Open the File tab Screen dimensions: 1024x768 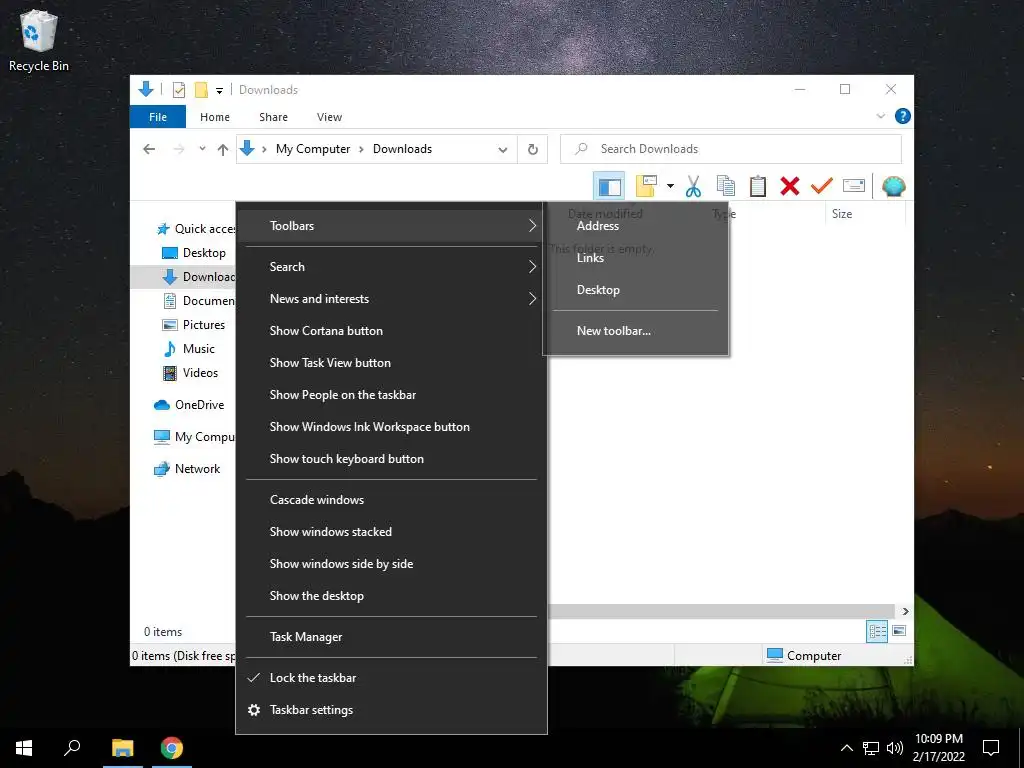click(158, 117)
